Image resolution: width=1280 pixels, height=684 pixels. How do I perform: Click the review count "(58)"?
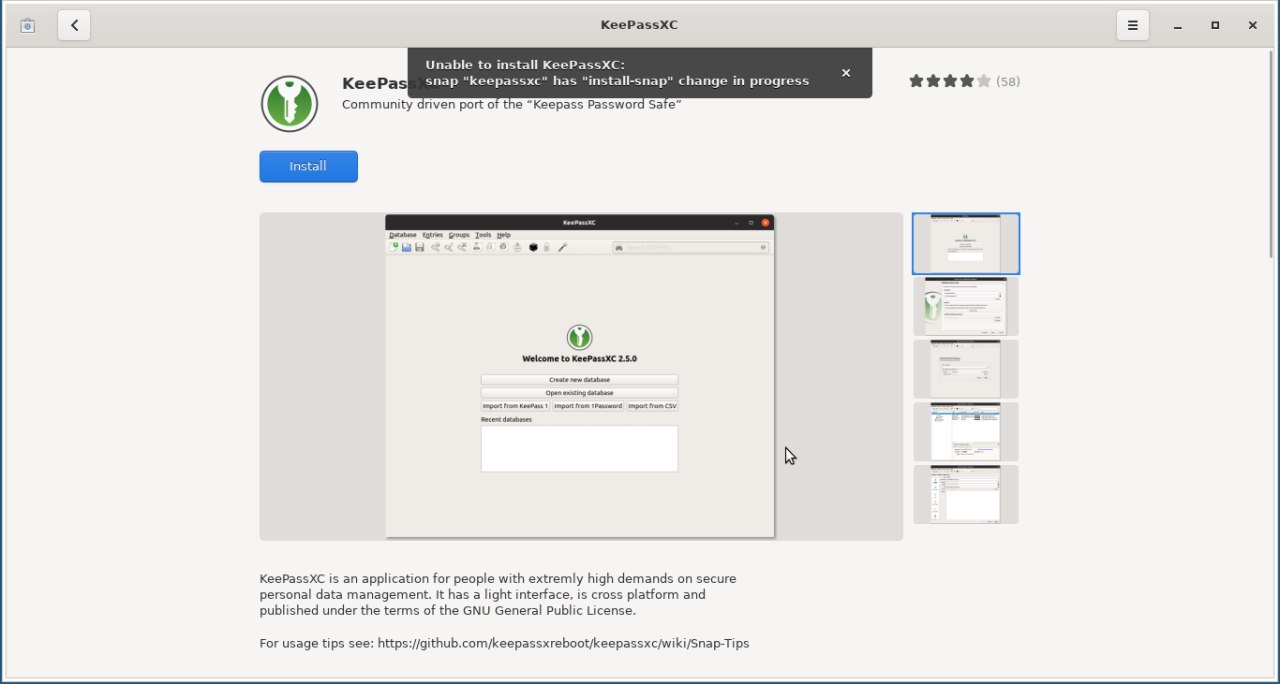[x=1008, y=81]
